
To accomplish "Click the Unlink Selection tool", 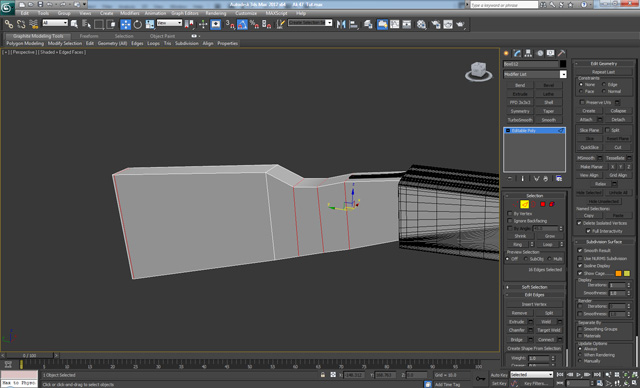I will pos(21,24).
